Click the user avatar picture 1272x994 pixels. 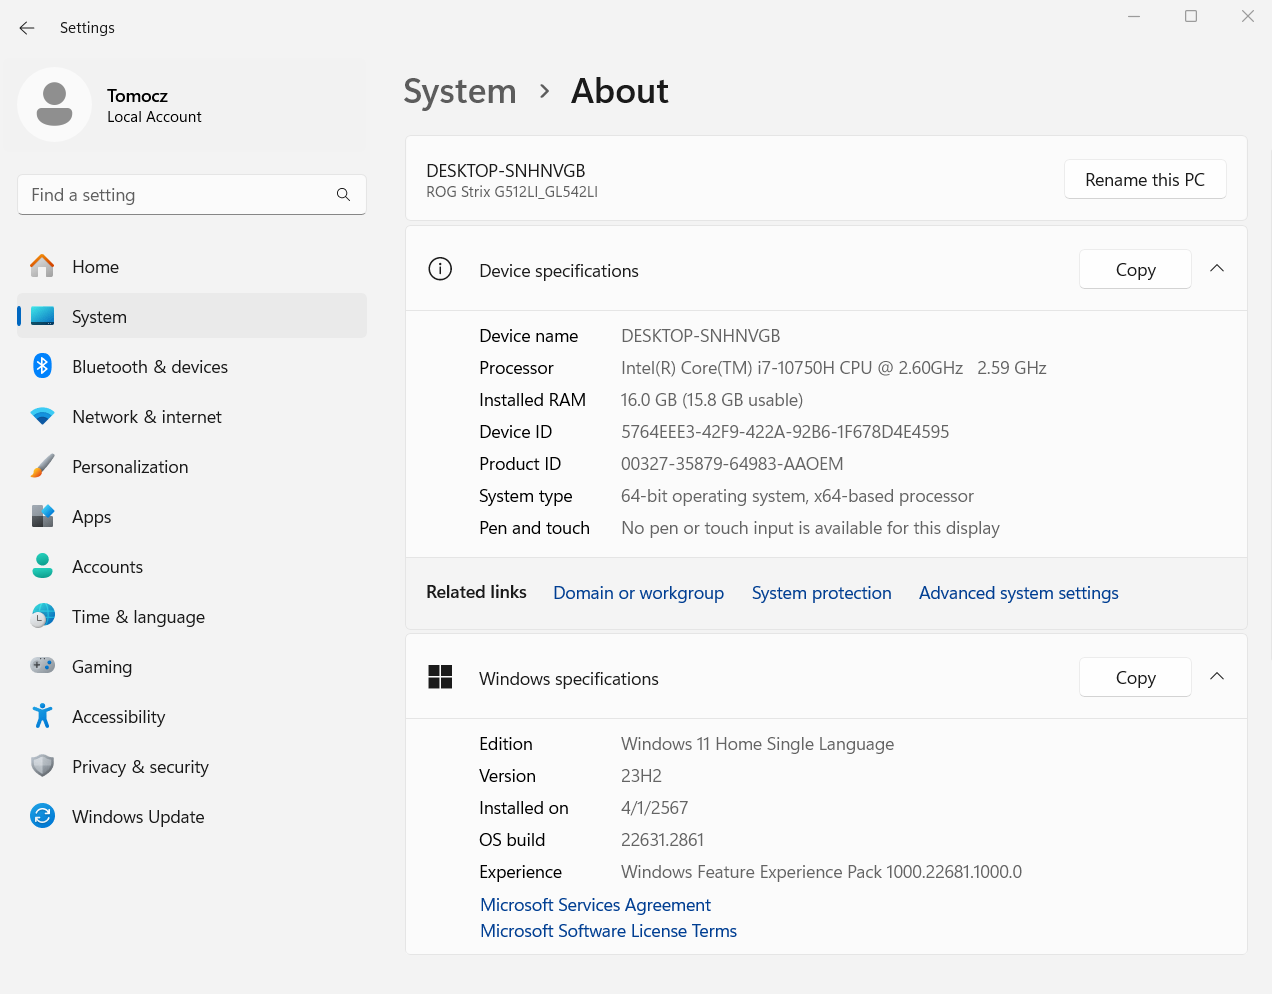(x=55, y=105)
